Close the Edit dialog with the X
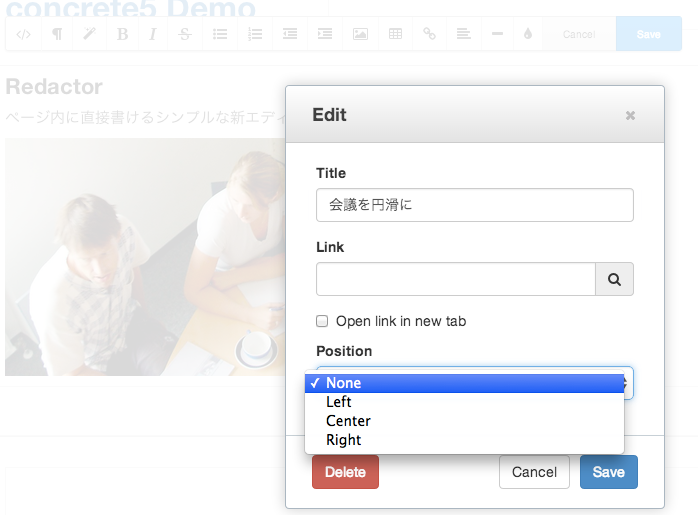 coord(630,115)
